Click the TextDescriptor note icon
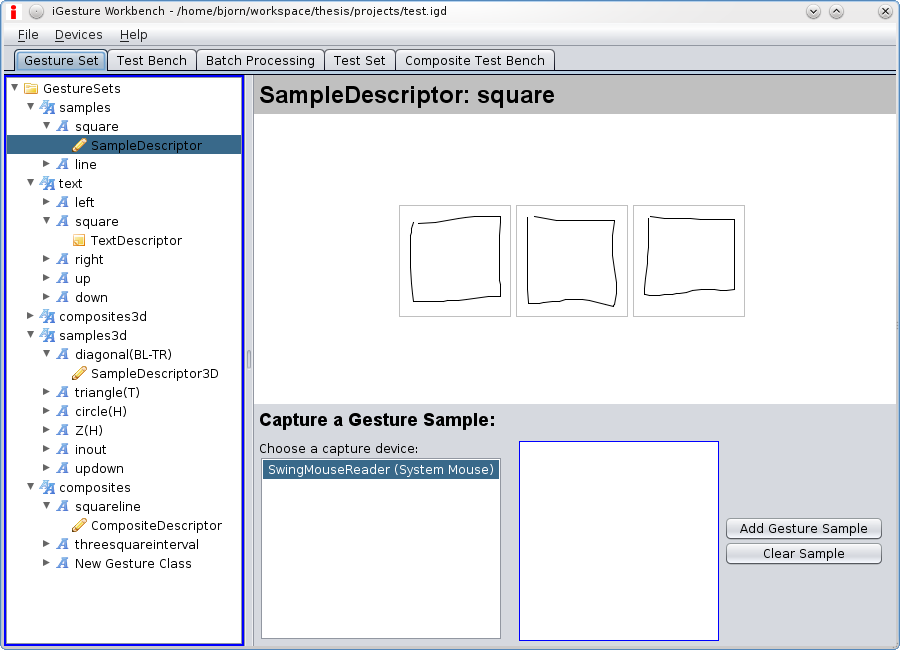Image resolution: width=900 pixels, height=650 pixels. (x=80, y=241)
